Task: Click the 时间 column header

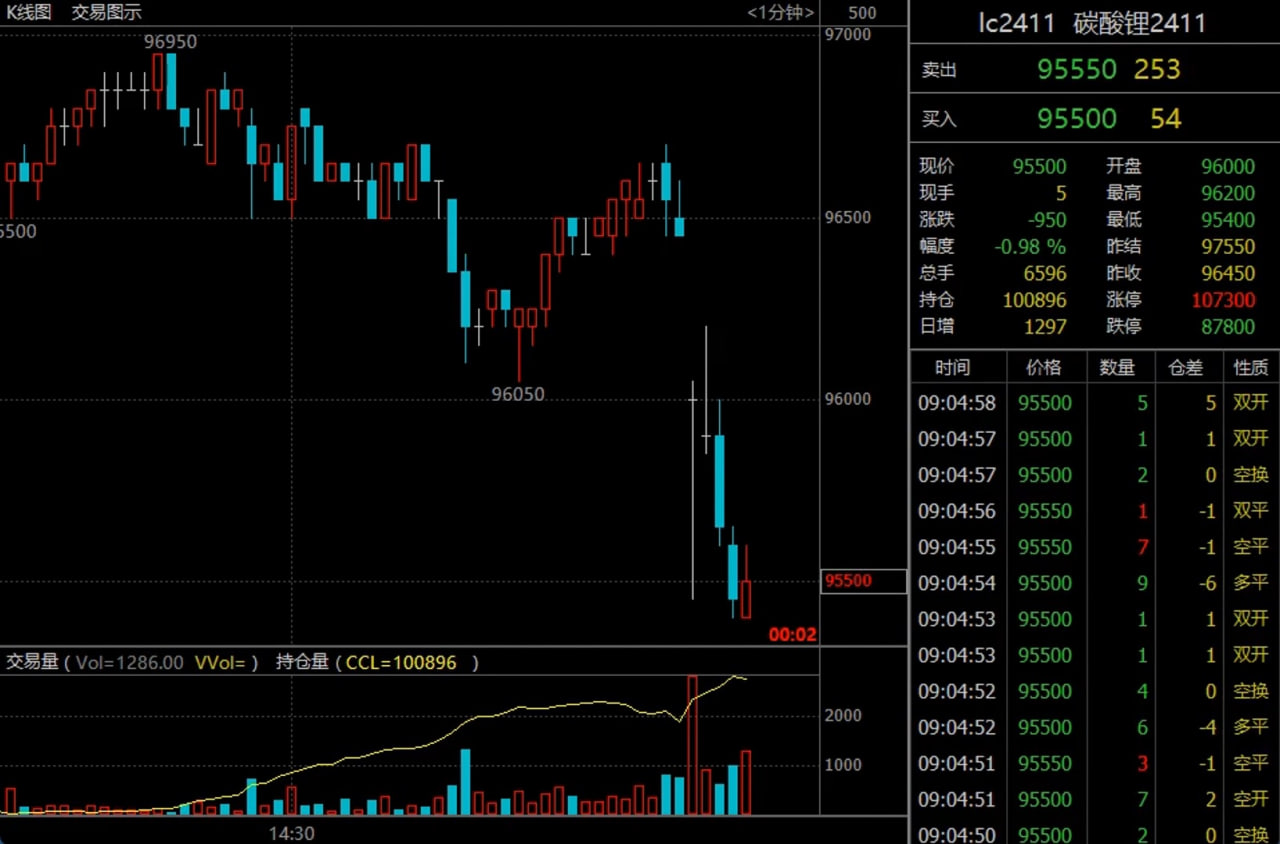Action: 952,367
